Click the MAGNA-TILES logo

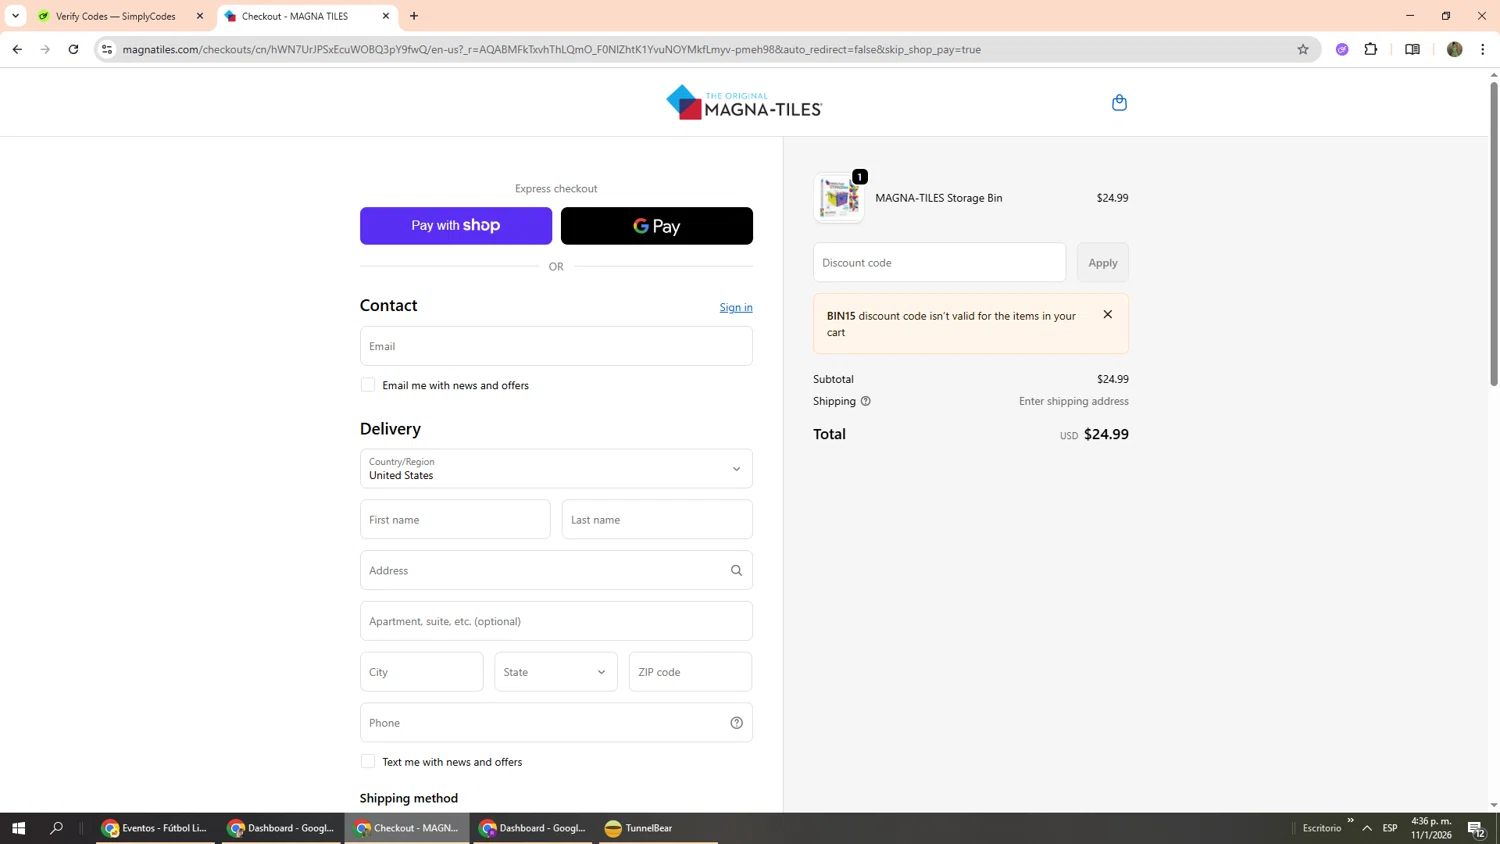(x=744, y=102)
